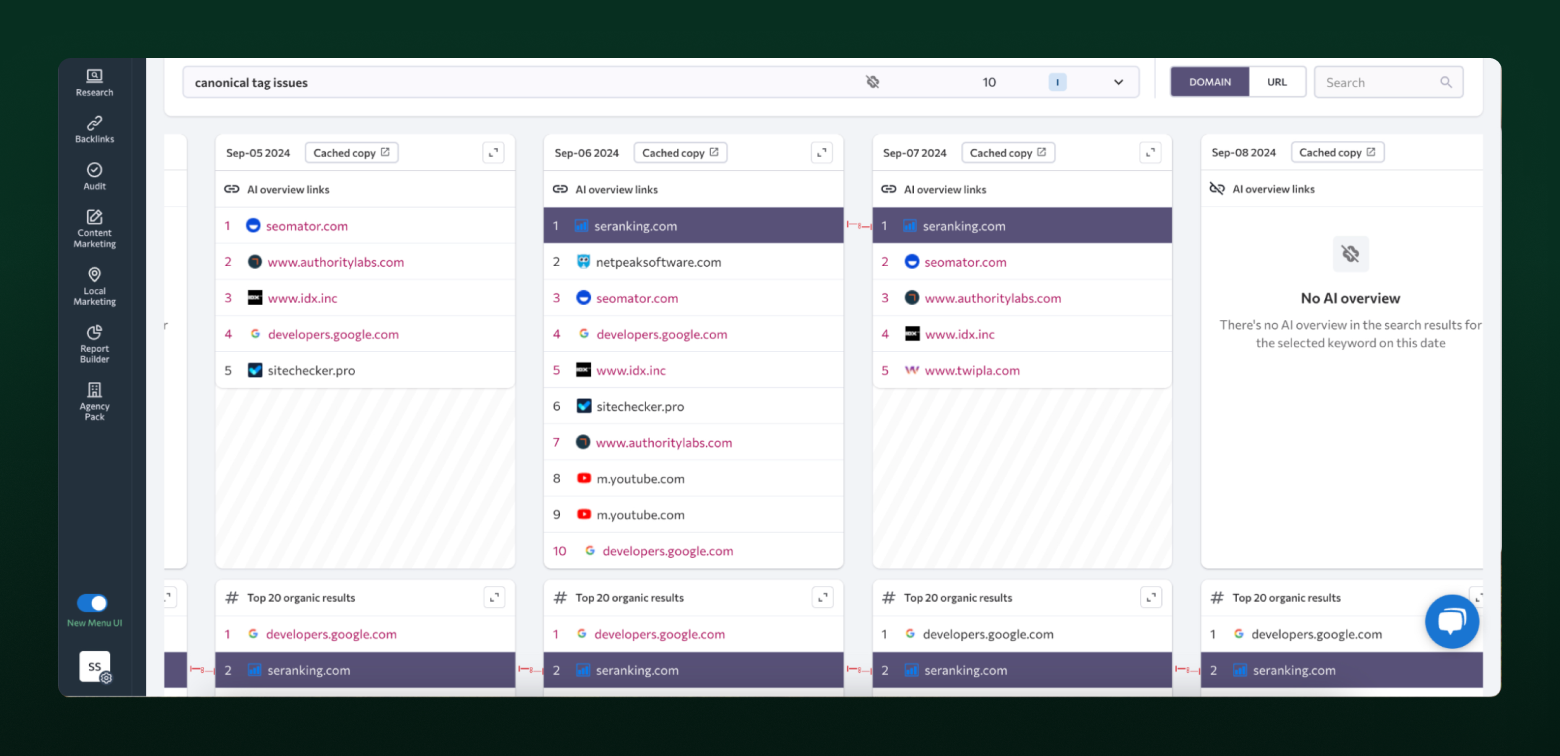Select seranking.com in Sep-08 organic results
The width and height of the screenshot is (1560, 756).
pyautogui.click(x=1342, y=670)
